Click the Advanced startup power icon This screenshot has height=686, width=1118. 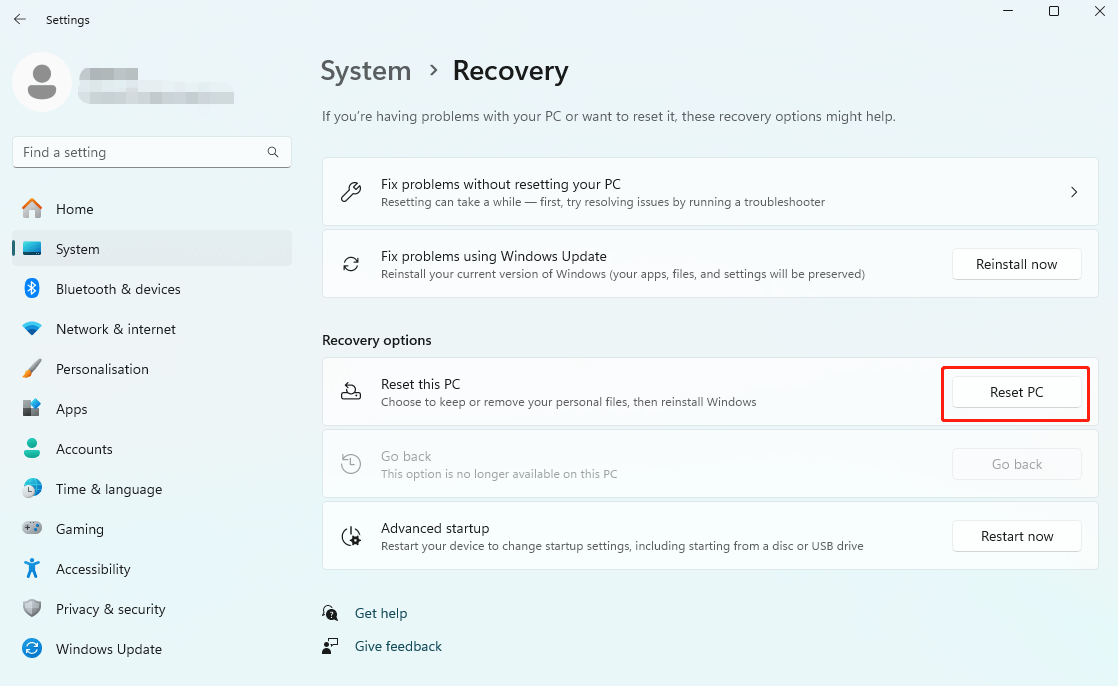[351, 536]
